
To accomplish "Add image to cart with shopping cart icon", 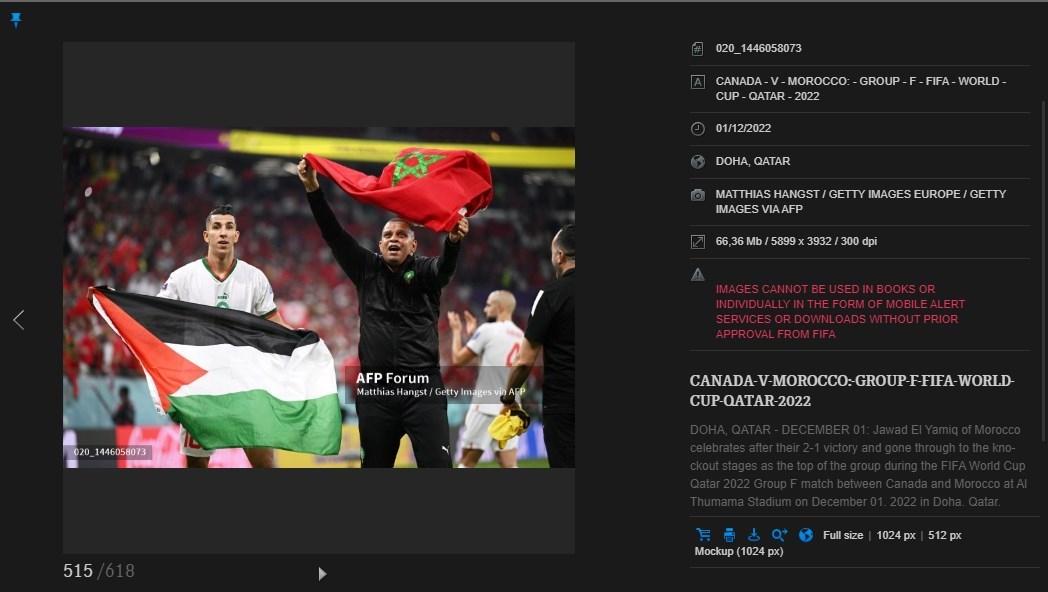I will point(703,535).
